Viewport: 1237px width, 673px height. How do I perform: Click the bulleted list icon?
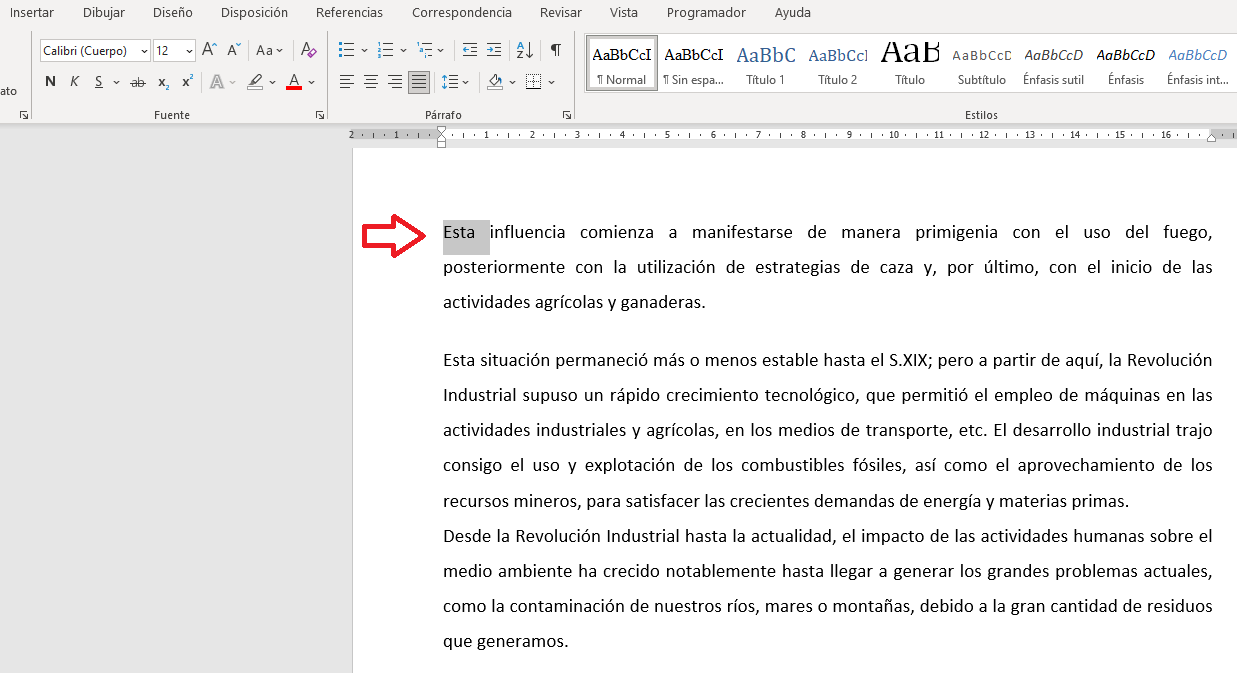(x=346, y=50)
